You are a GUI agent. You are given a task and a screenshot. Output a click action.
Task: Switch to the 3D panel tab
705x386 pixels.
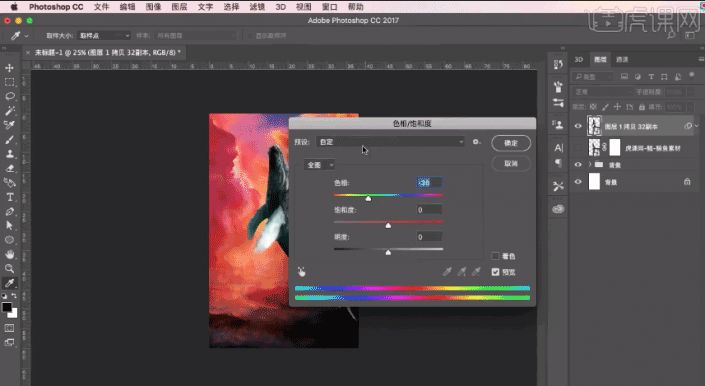[x=579, y=59]
